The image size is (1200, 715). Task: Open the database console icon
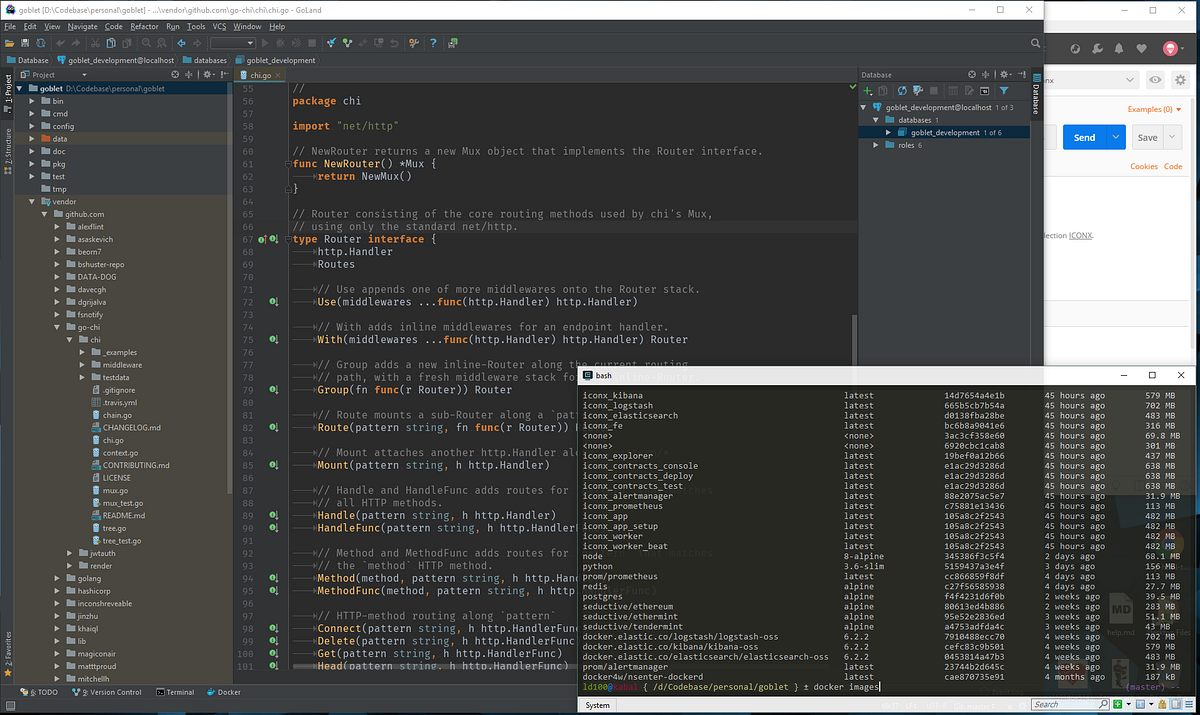tap(986, 90)
